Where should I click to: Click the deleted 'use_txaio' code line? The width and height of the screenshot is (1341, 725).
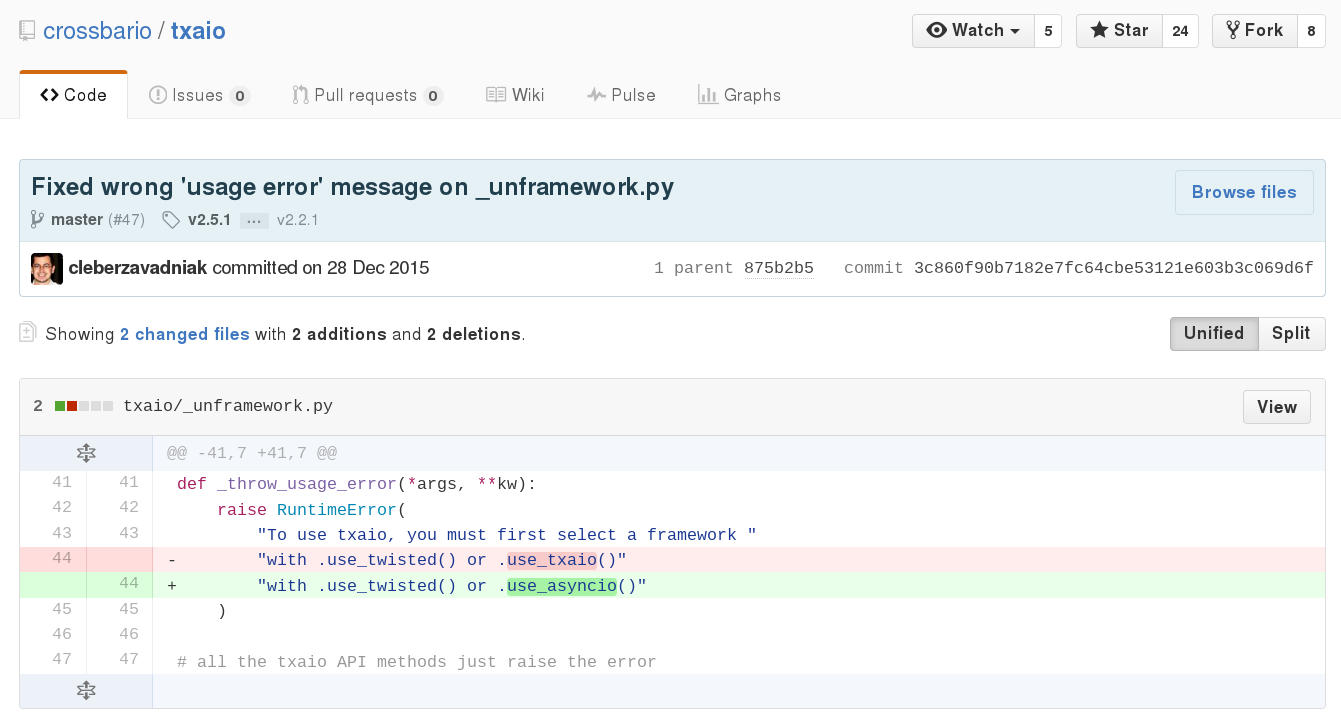click(739, 559)
